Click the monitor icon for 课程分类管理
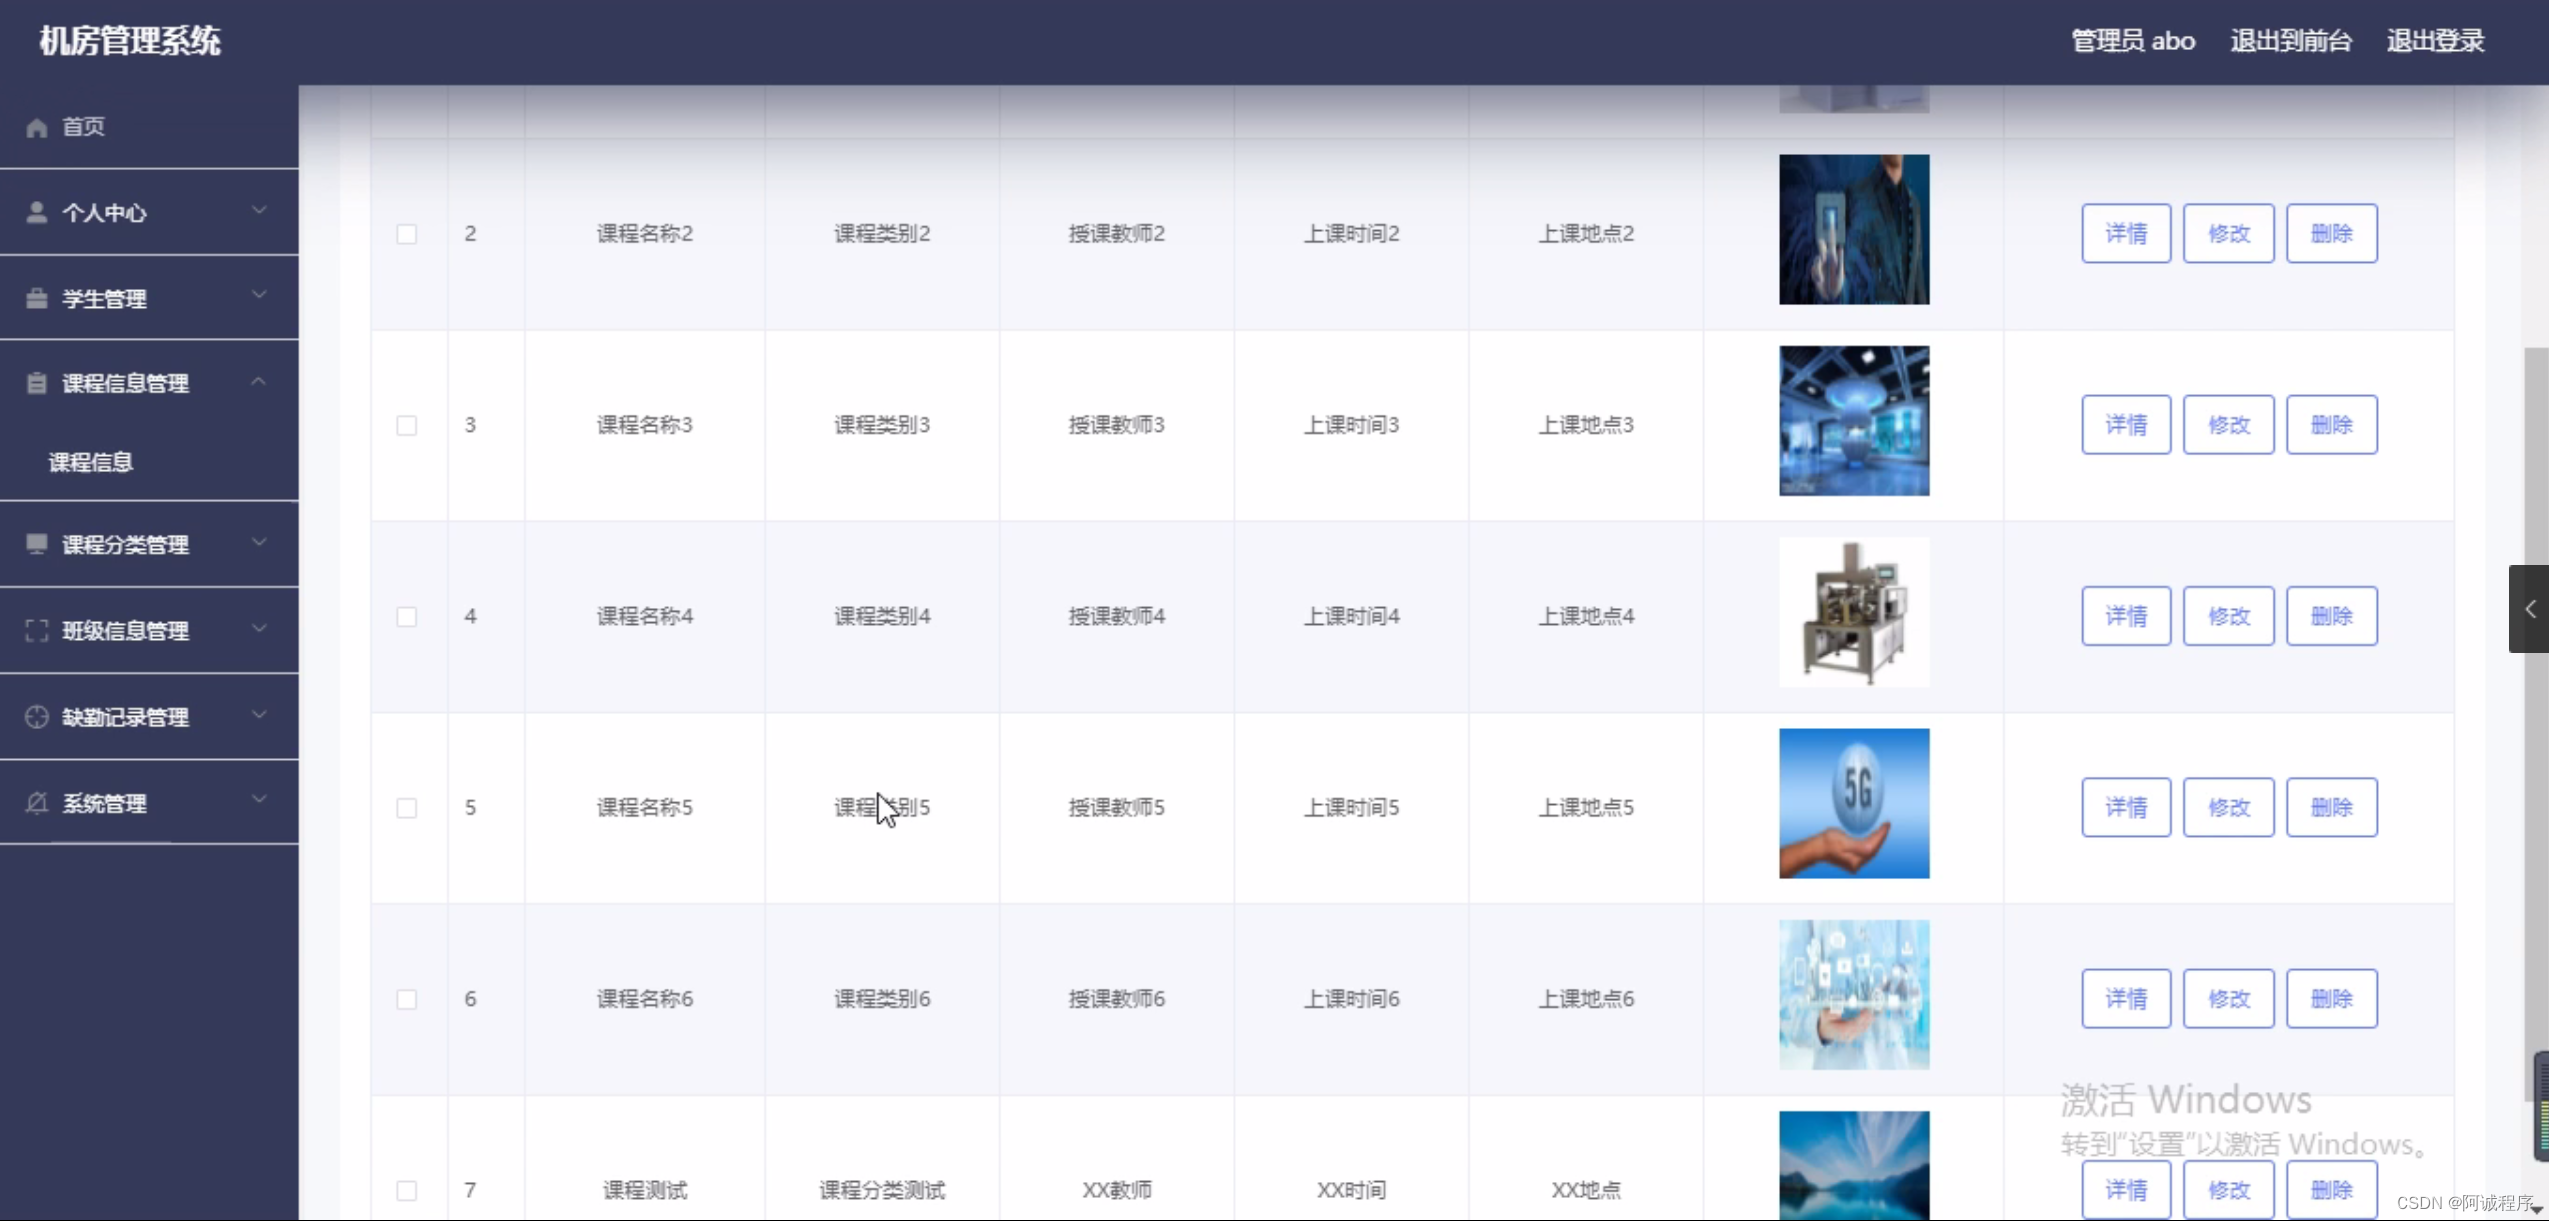The height and width of the screenshot is (1221, 2549). [37, 544]
